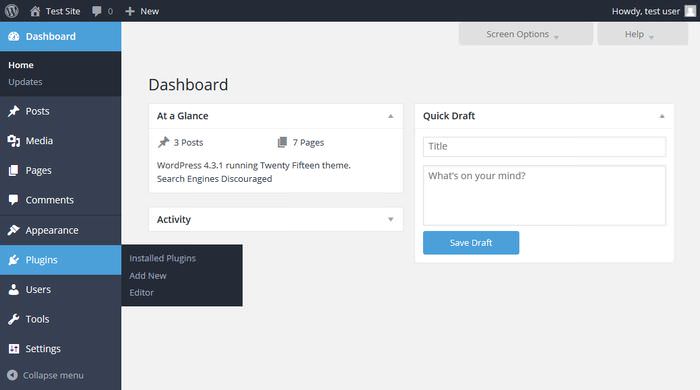
Task: Click the Posts pushpin icon in sidebar
Action: coord(14,111)
